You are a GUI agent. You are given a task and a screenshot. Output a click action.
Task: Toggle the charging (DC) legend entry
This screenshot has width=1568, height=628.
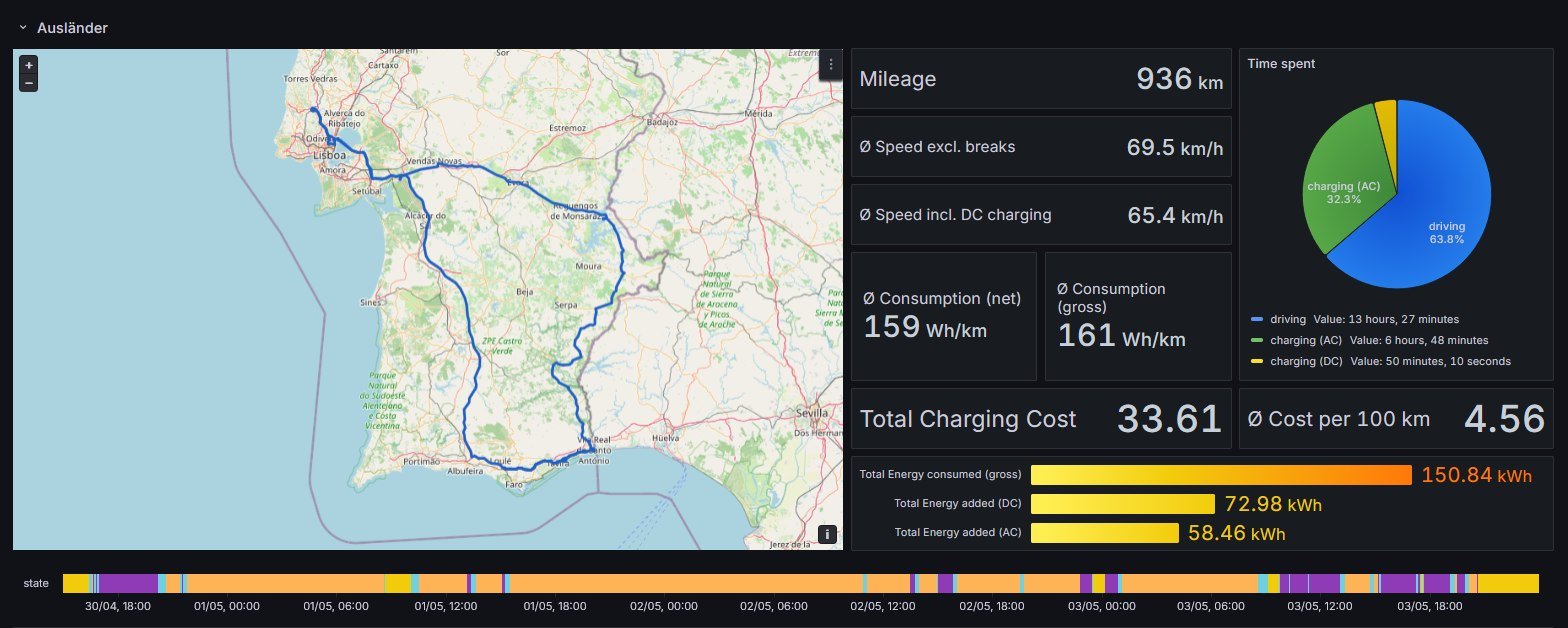pyautogui.click(x=1306, y=361)
